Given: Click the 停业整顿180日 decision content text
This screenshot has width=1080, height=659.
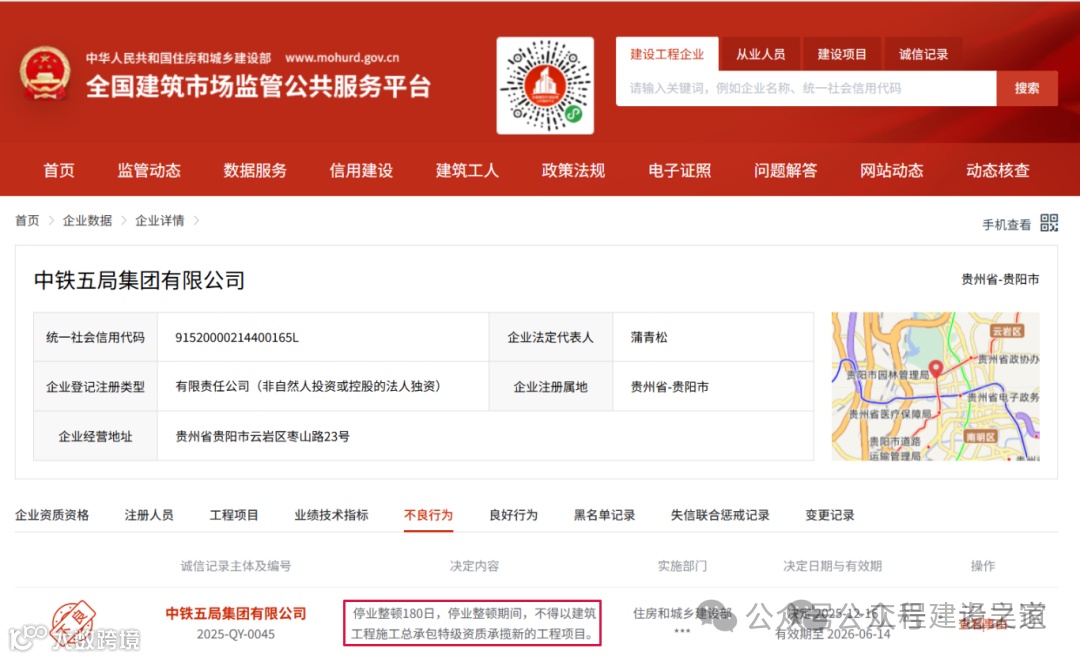Looking at the screenshot, I should [472, 623].
